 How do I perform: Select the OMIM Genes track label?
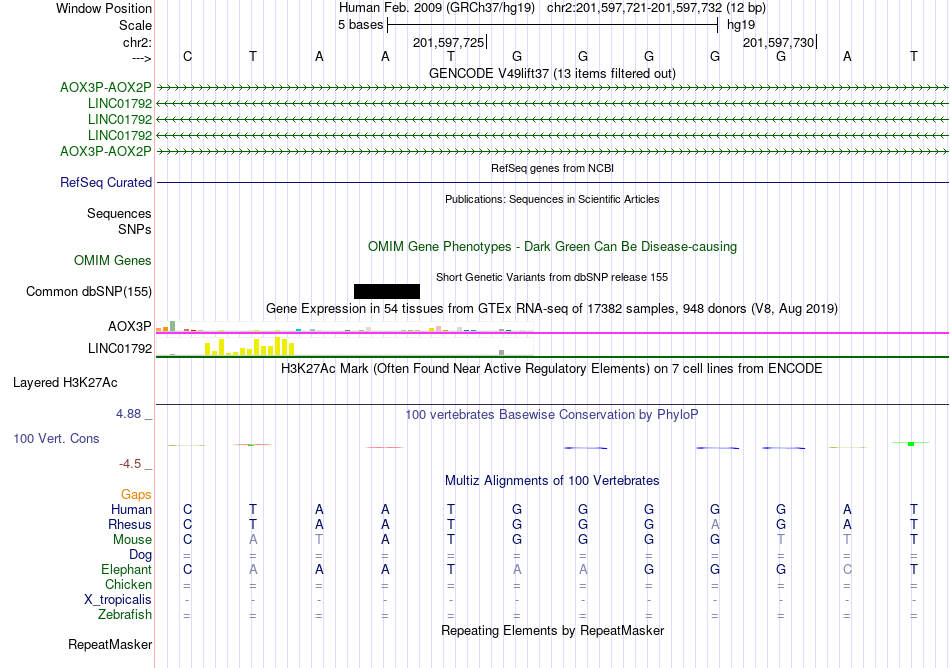coord(113,260)
